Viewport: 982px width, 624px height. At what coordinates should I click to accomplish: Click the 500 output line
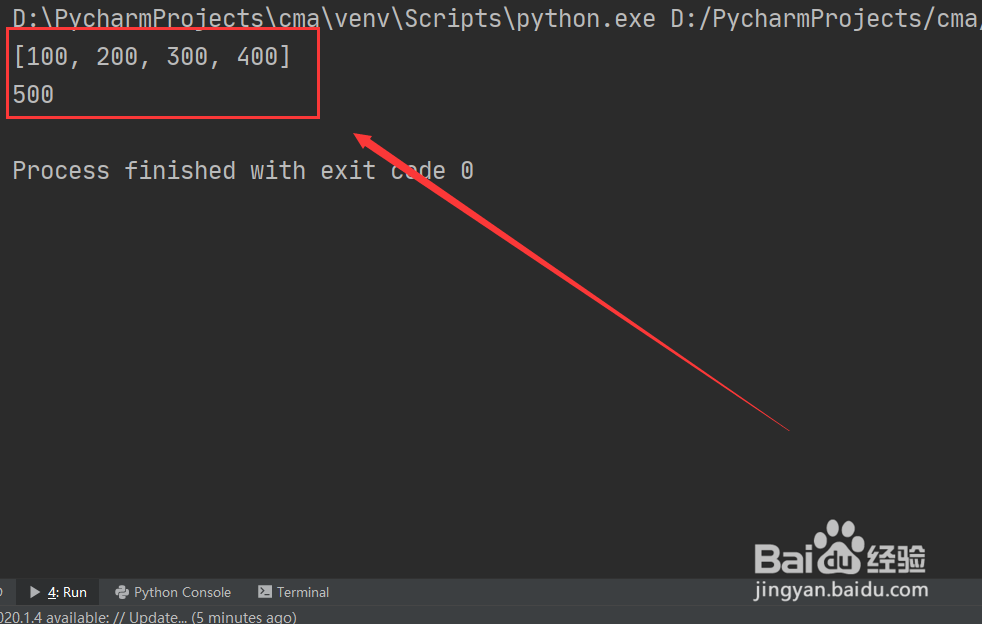pos(33,95)
